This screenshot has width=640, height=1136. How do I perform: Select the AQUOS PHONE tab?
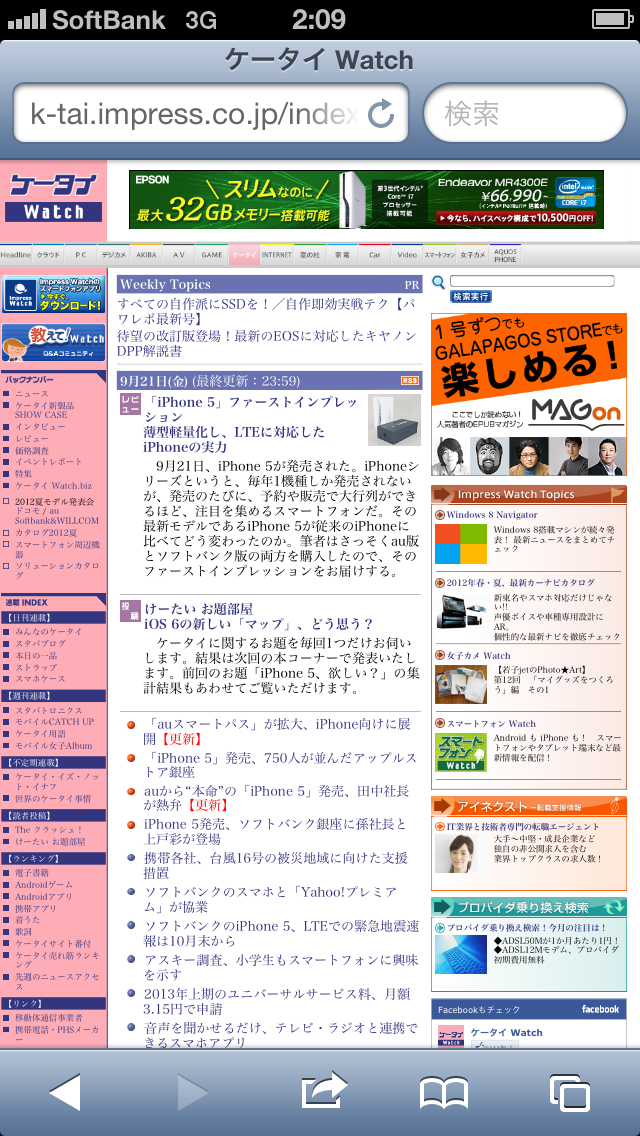pos(505,255)
